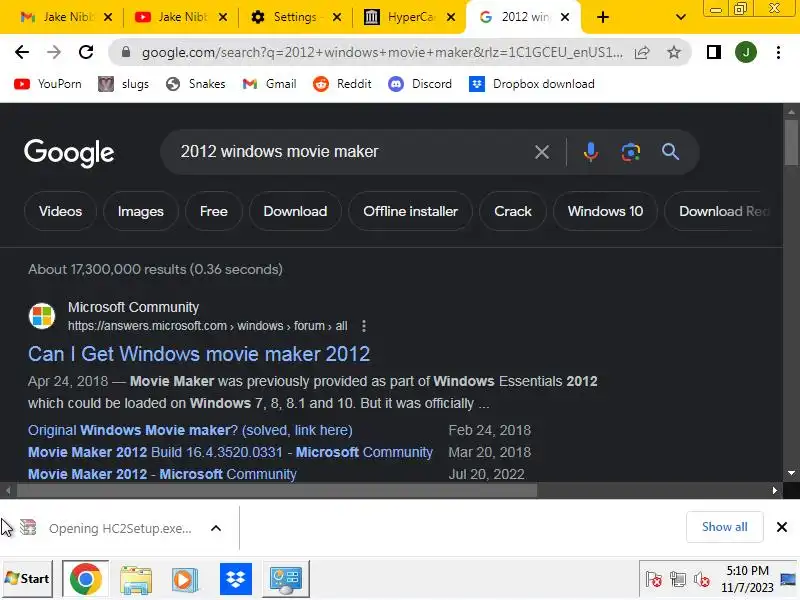Viewport: 800px width, 600px height.
Task: Open Snakes bookmark
Action: tap(196, 84)
